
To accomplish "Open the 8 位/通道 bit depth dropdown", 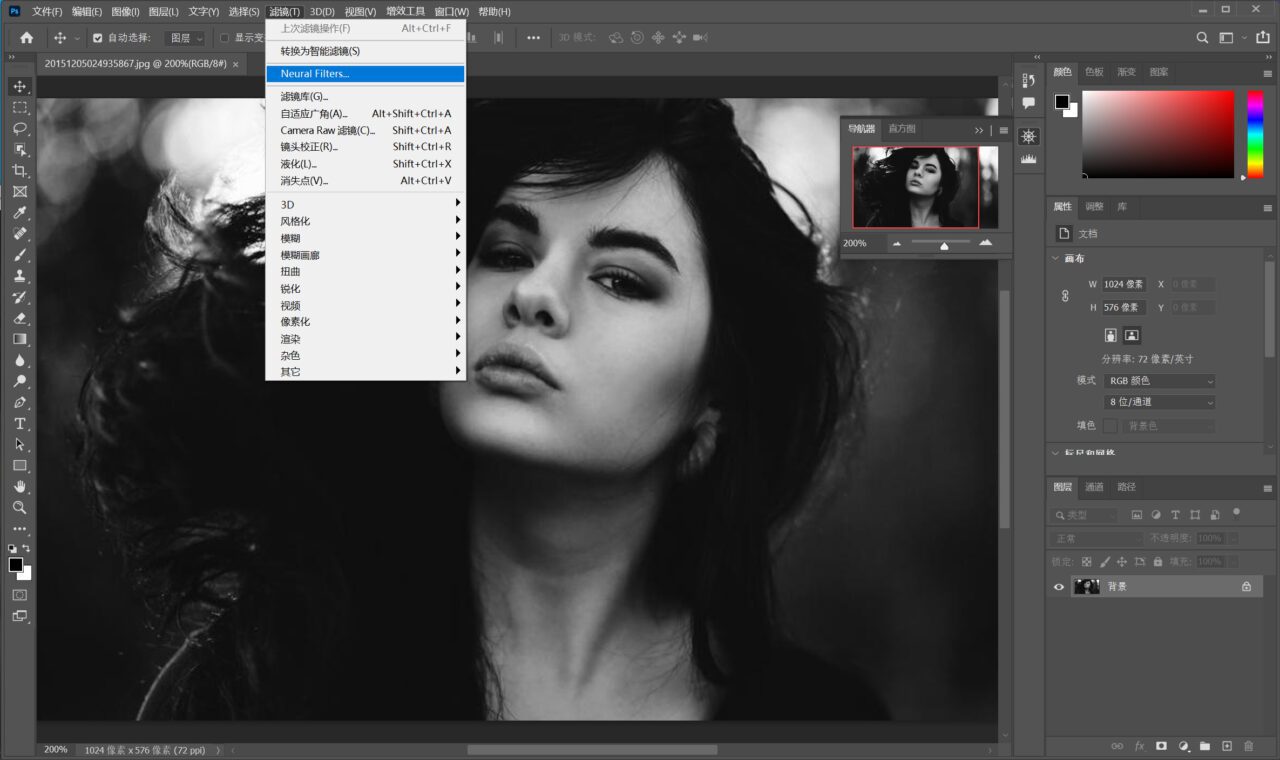I will click(1159, 402).
